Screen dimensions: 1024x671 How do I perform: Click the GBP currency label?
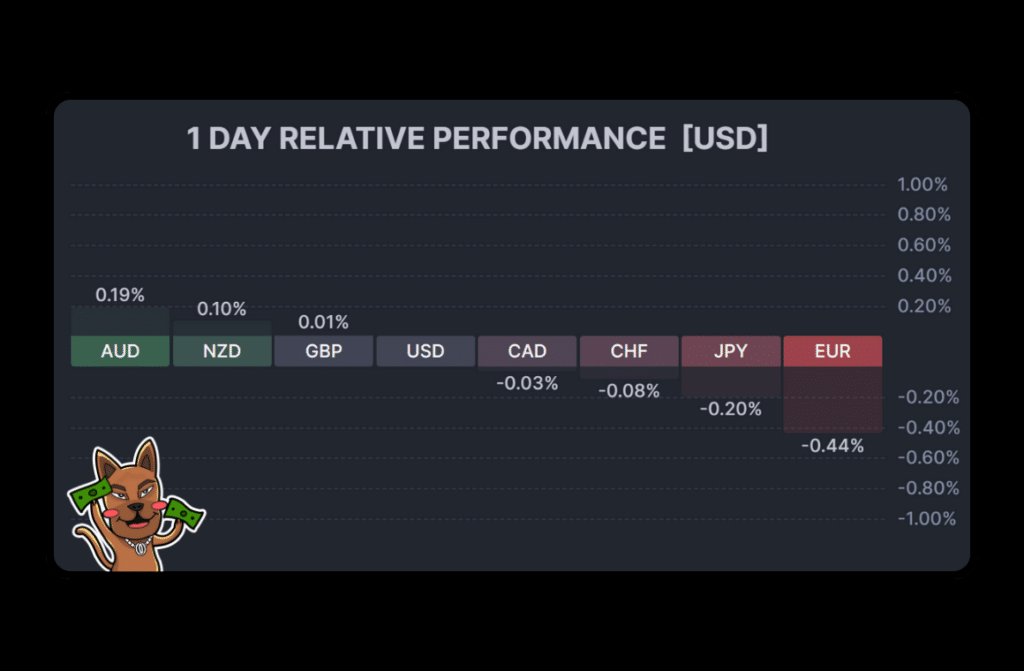(324, 351)
